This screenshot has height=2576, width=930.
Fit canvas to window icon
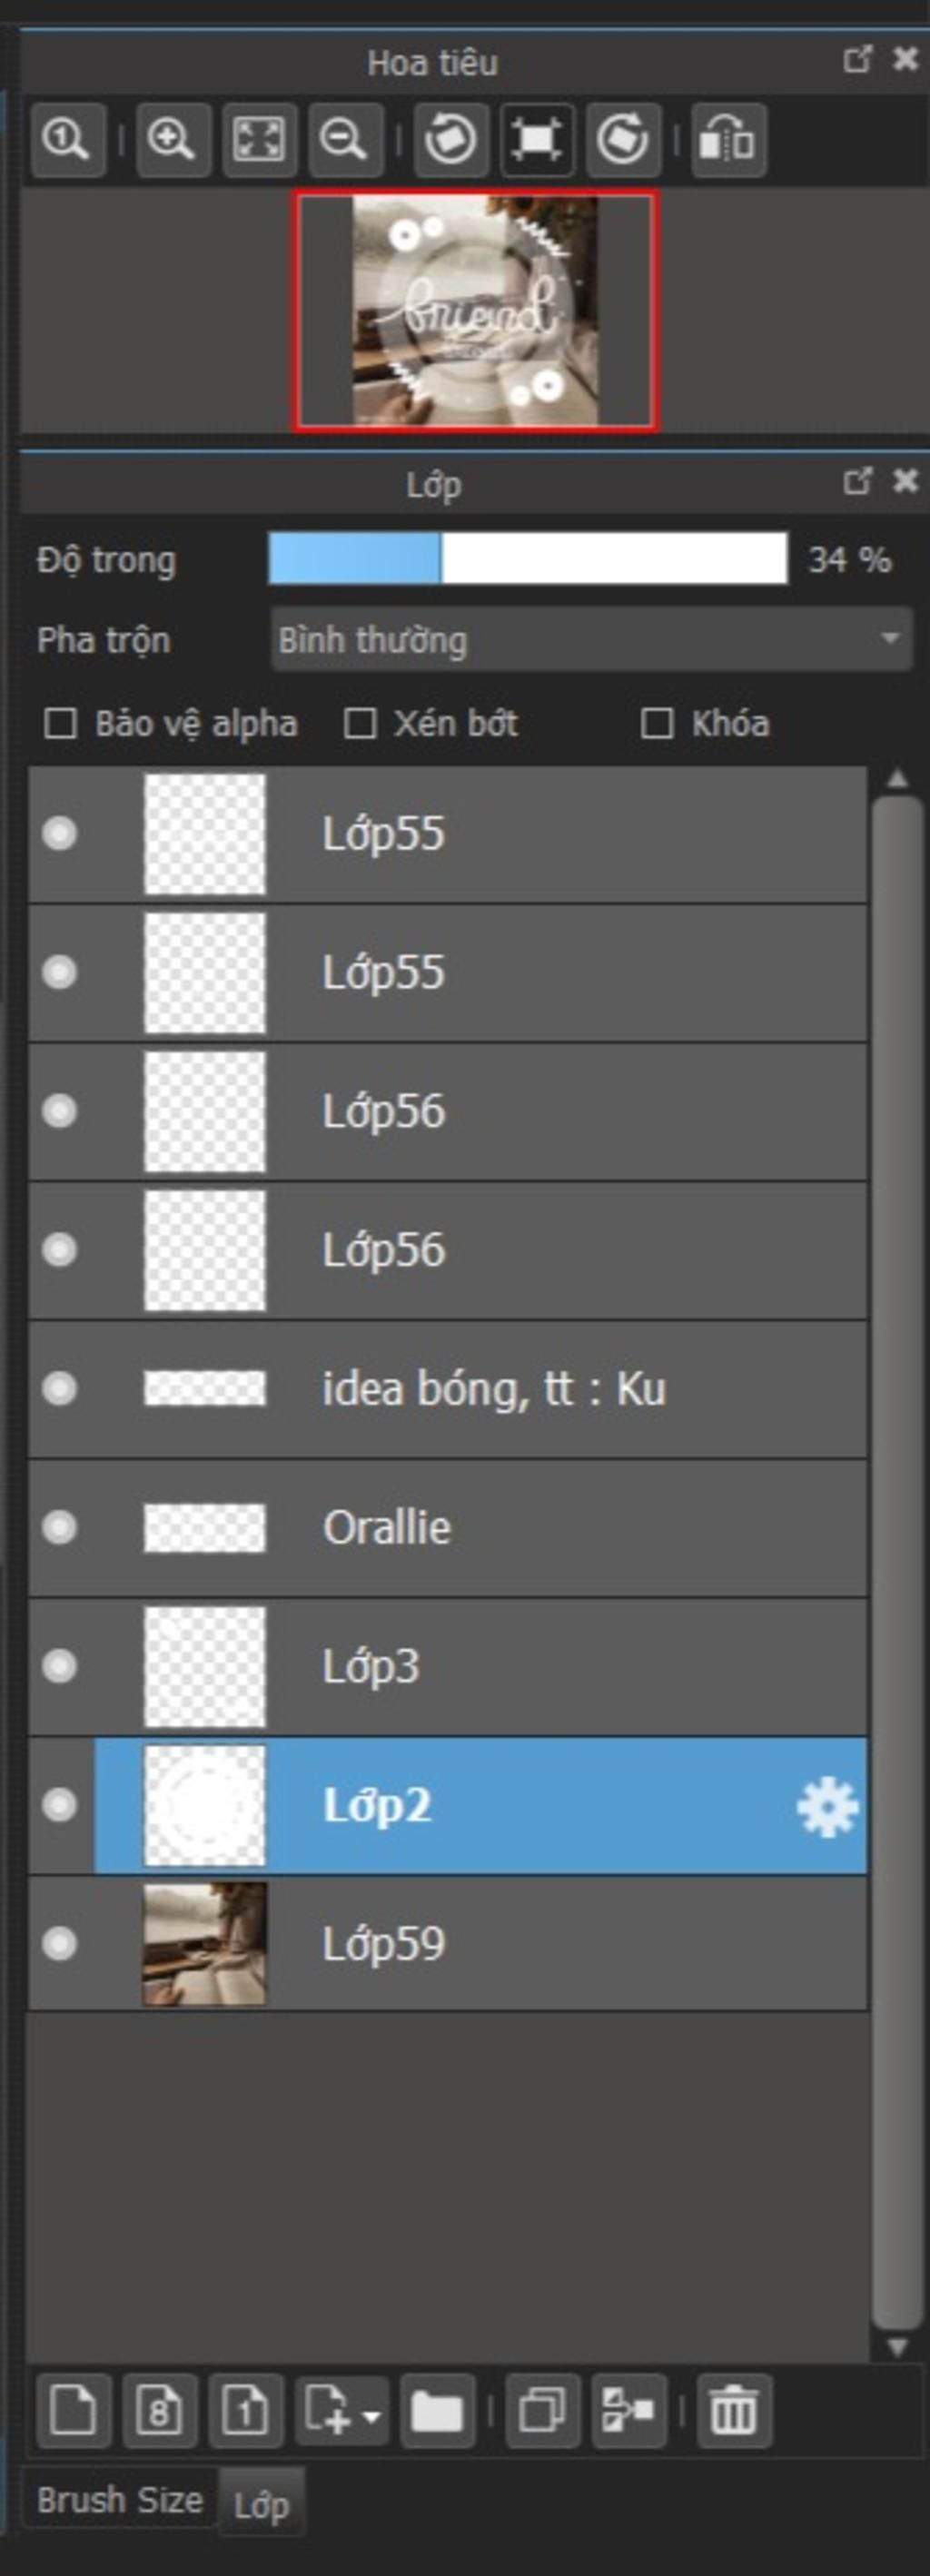(x=258, y=140)
